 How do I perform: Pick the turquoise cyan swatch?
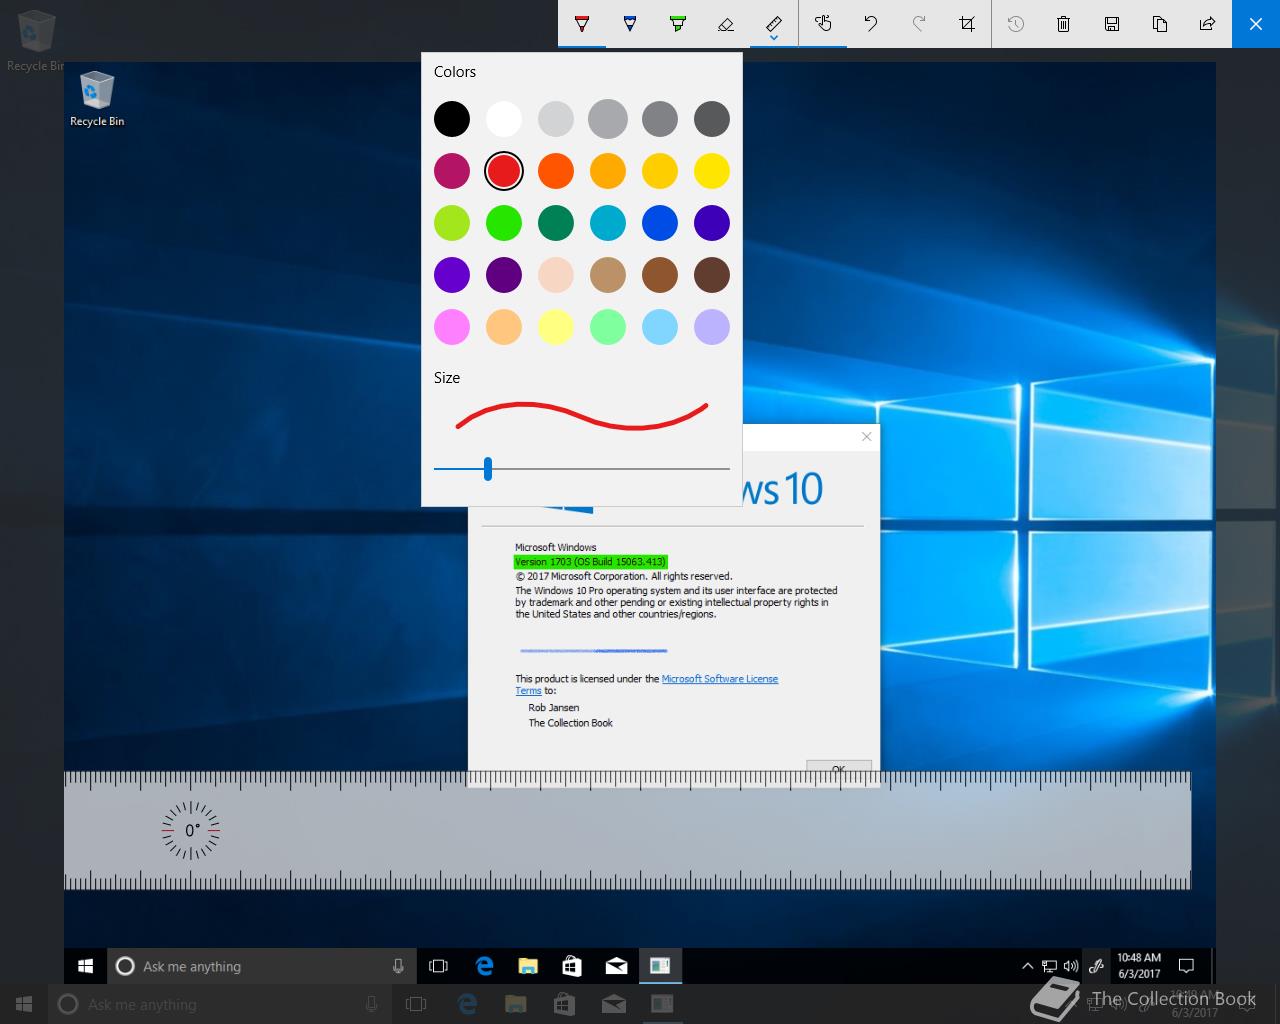point(608,223)
